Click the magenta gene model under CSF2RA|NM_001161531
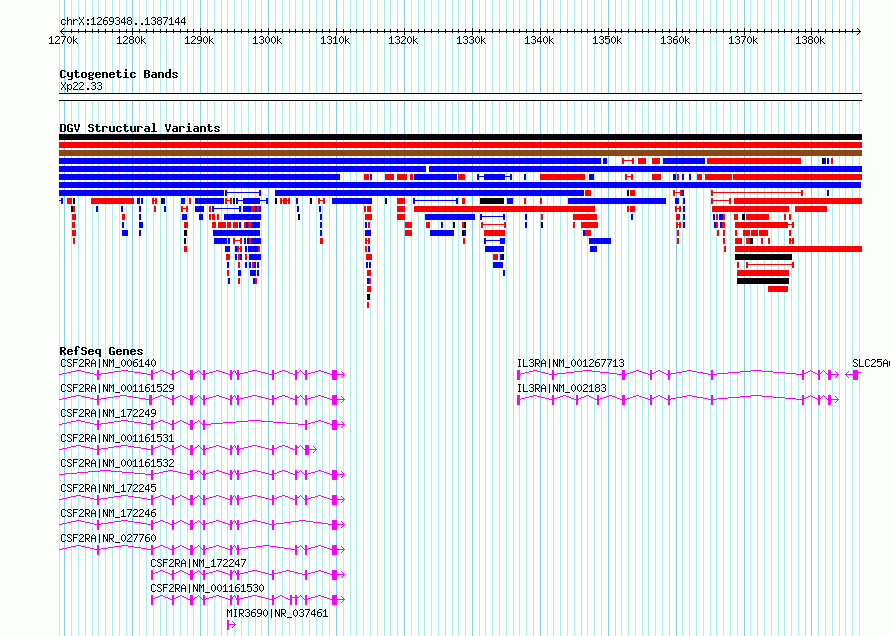 [188, 450]
